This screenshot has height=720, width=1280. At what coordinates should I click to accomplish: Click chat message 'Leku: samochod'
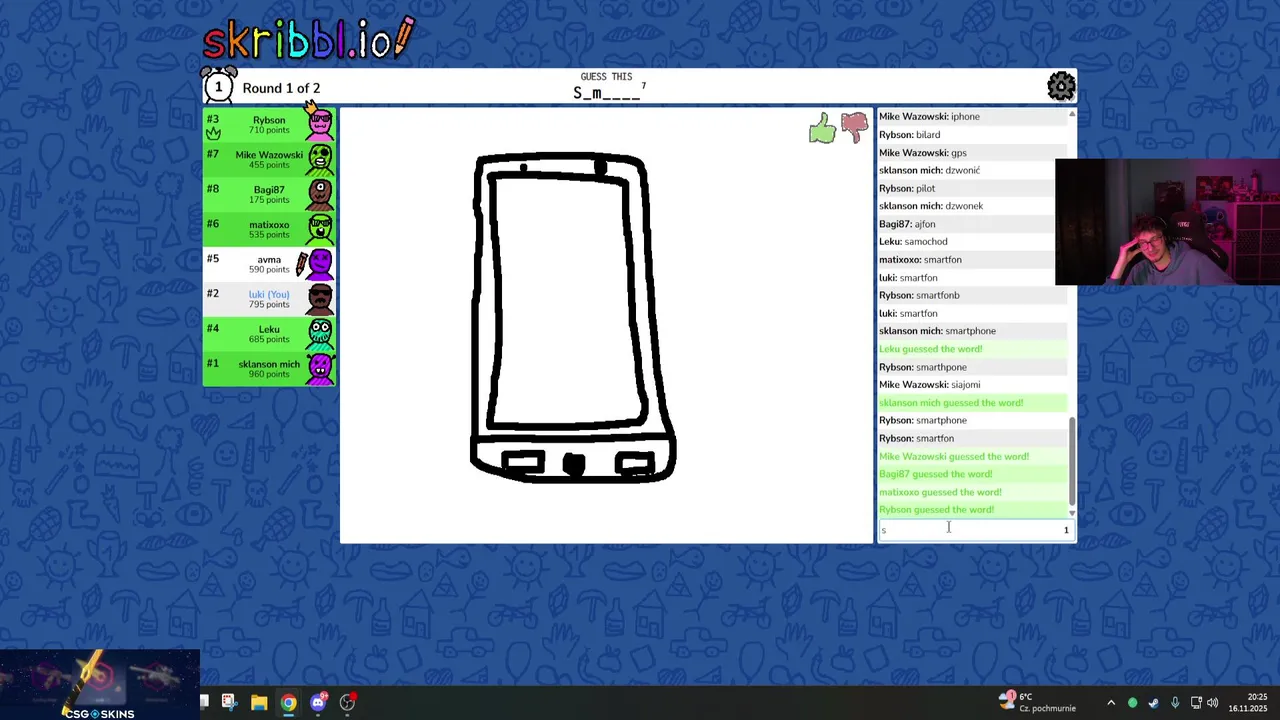(x=913, y=242)
